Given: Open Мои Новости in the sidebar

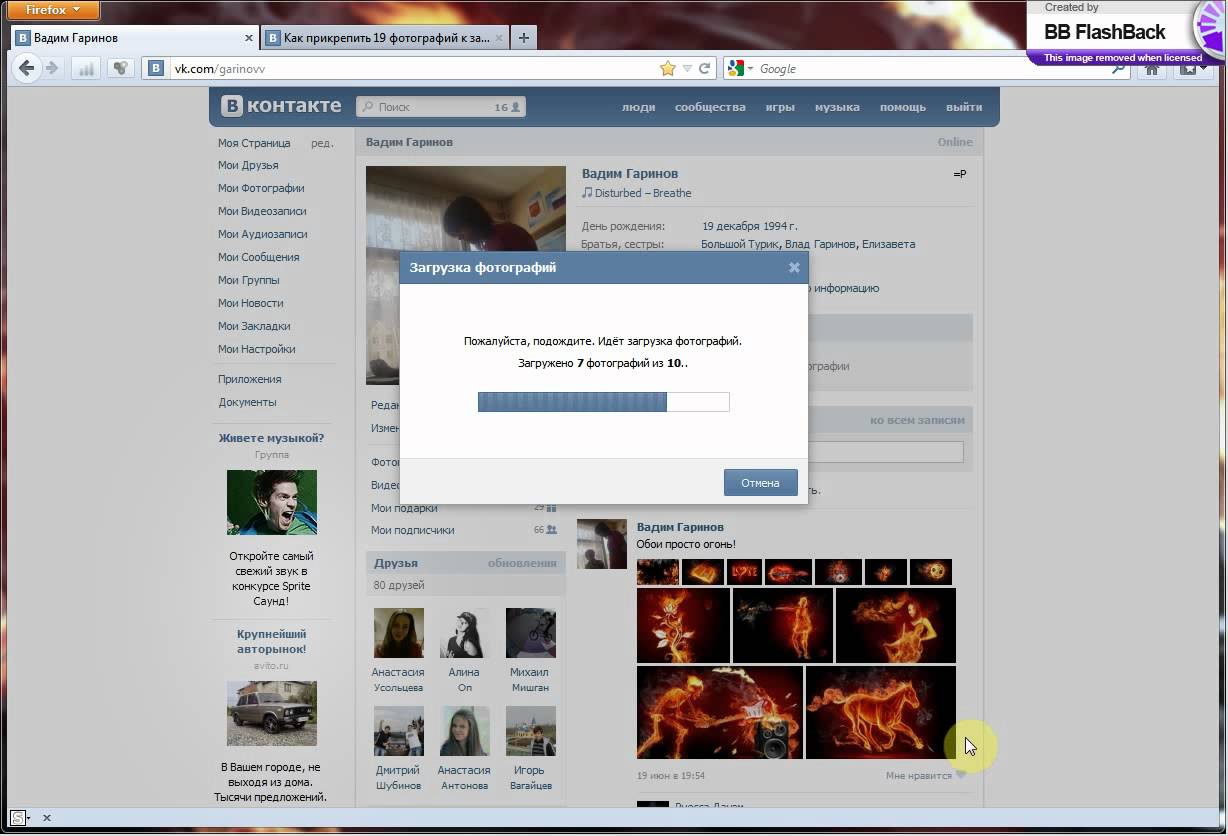Looking at the screenshot, I should coord(251,304).
